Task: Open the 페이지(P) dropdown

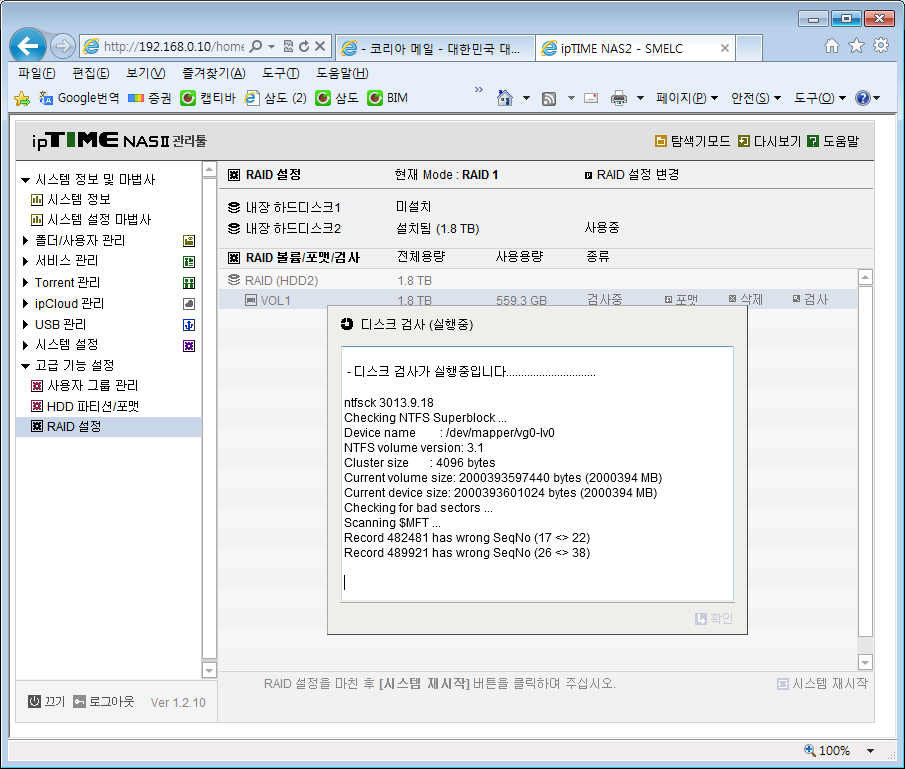Action: point(687,98)
